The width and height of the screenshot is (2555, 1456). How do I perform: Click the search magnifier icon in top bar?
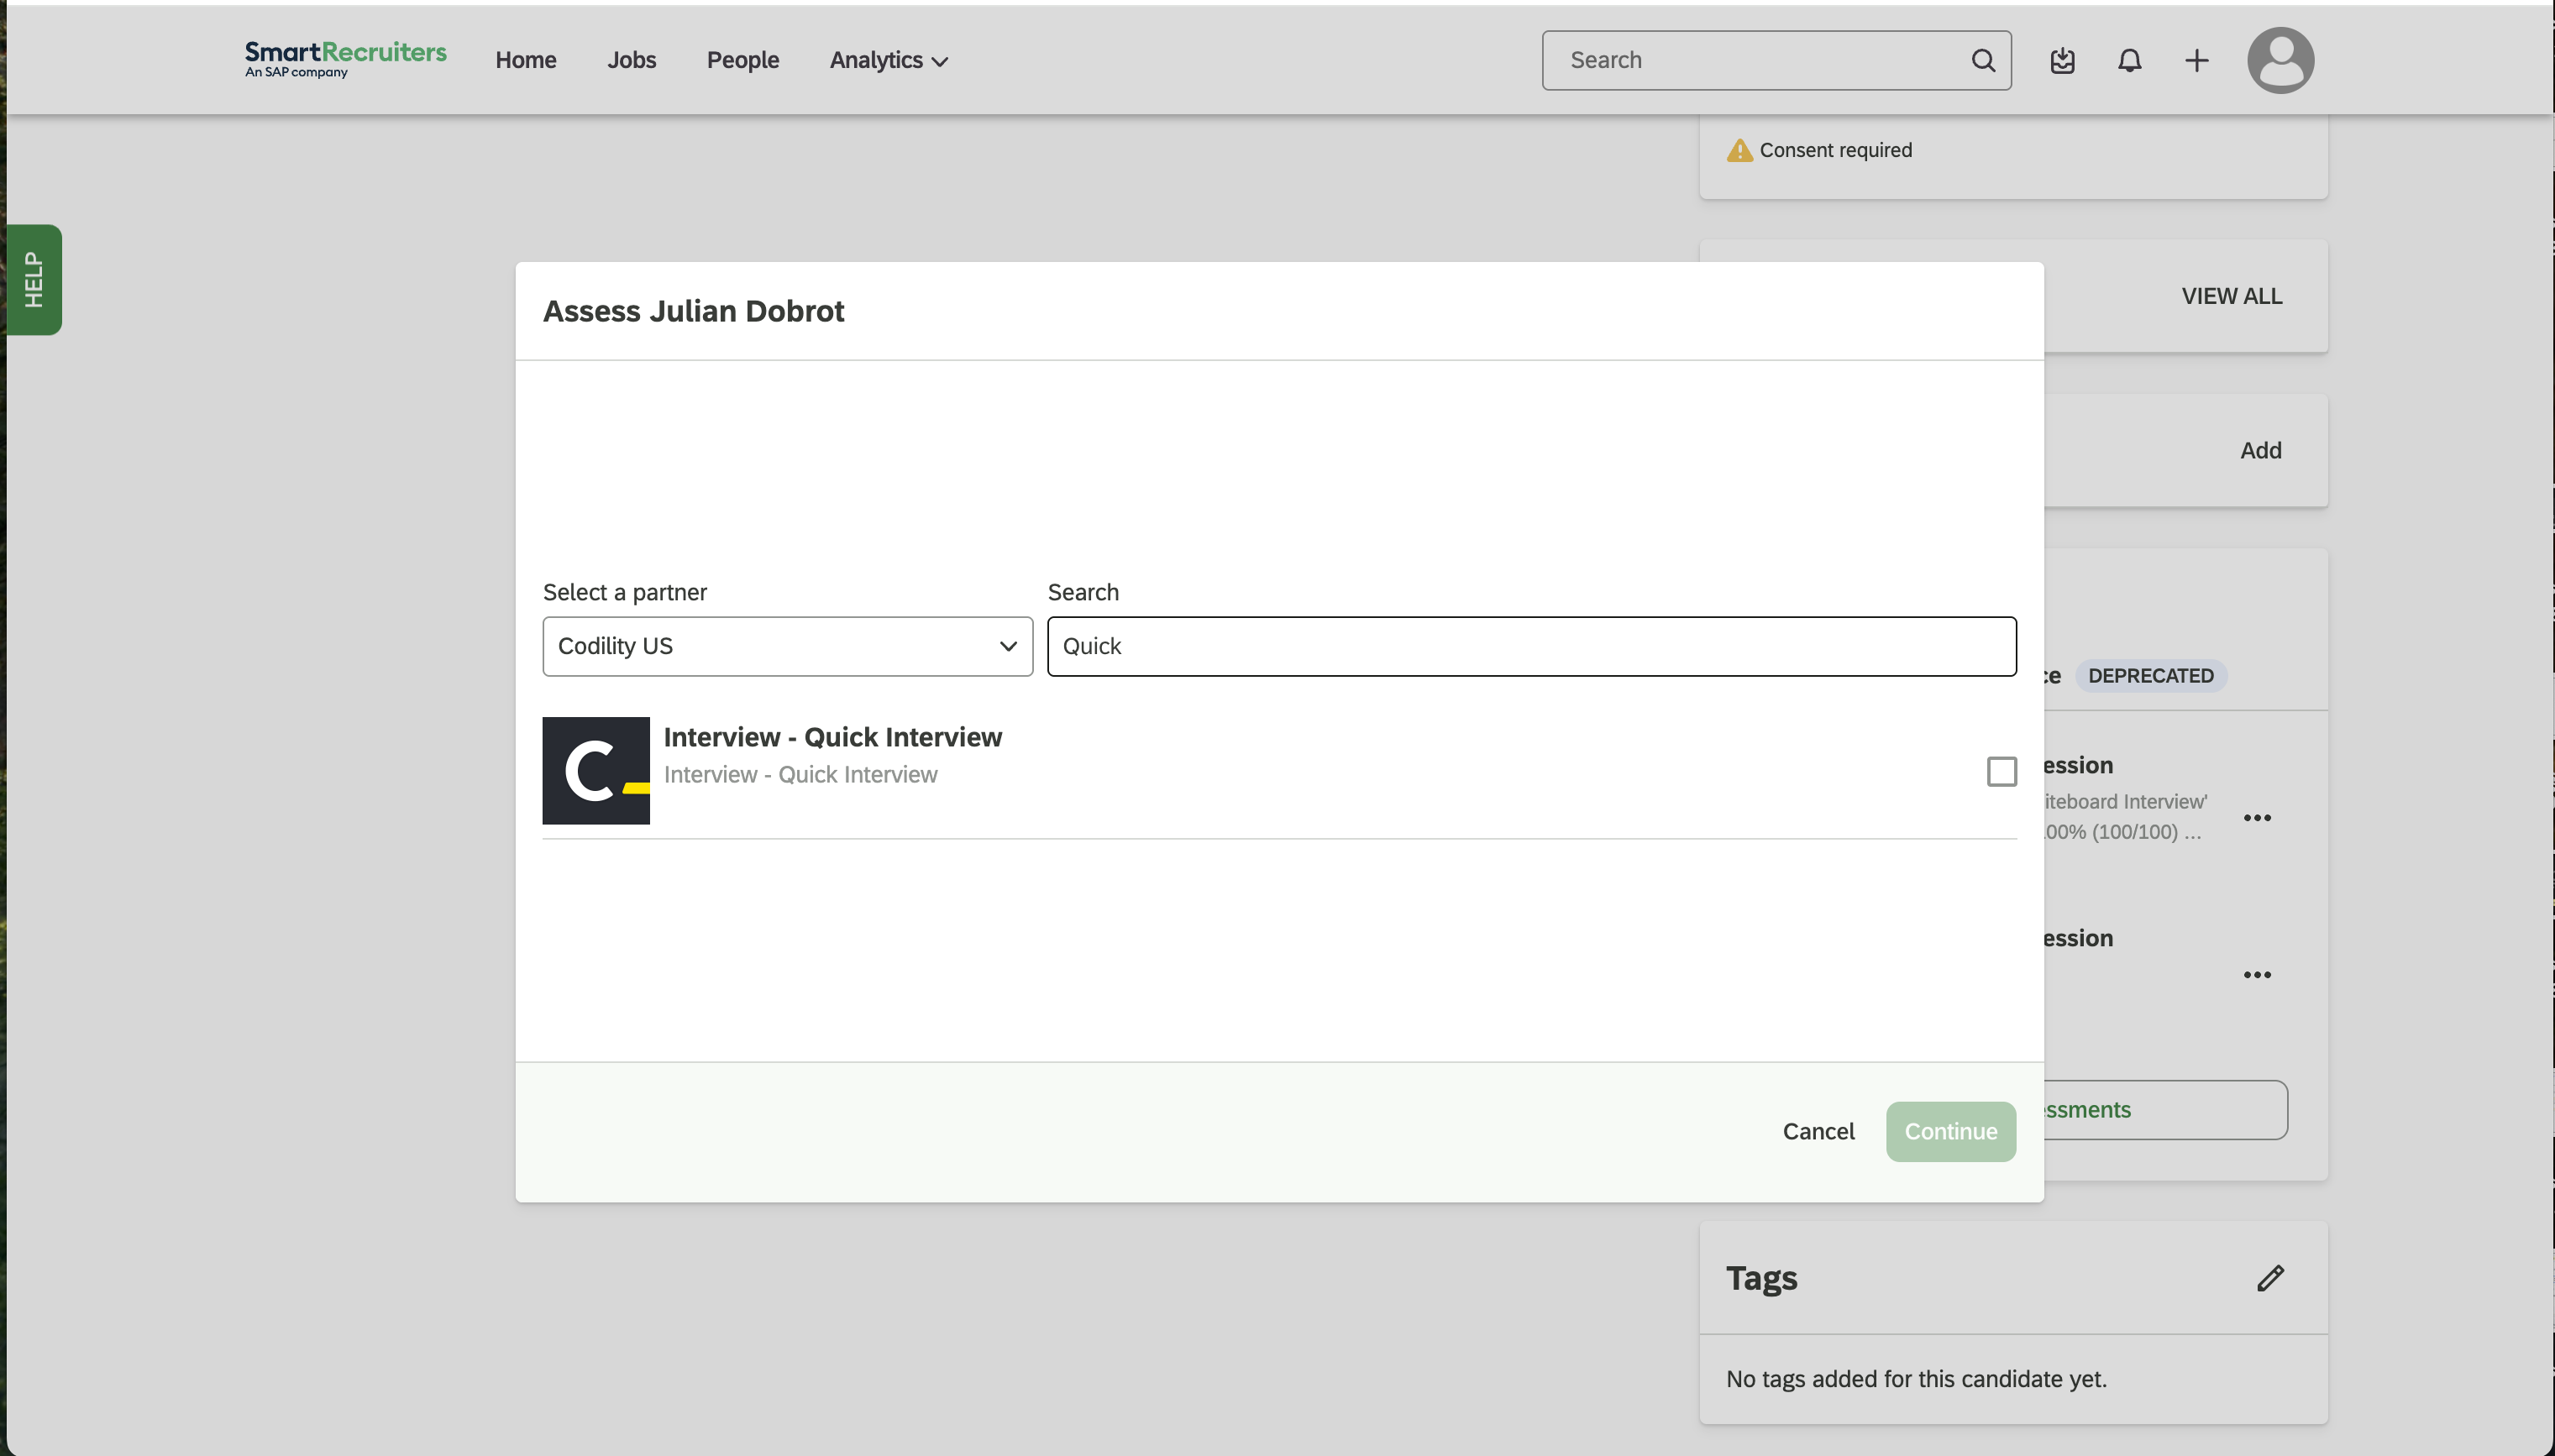pyautogui.click(x=1983, y=60)
